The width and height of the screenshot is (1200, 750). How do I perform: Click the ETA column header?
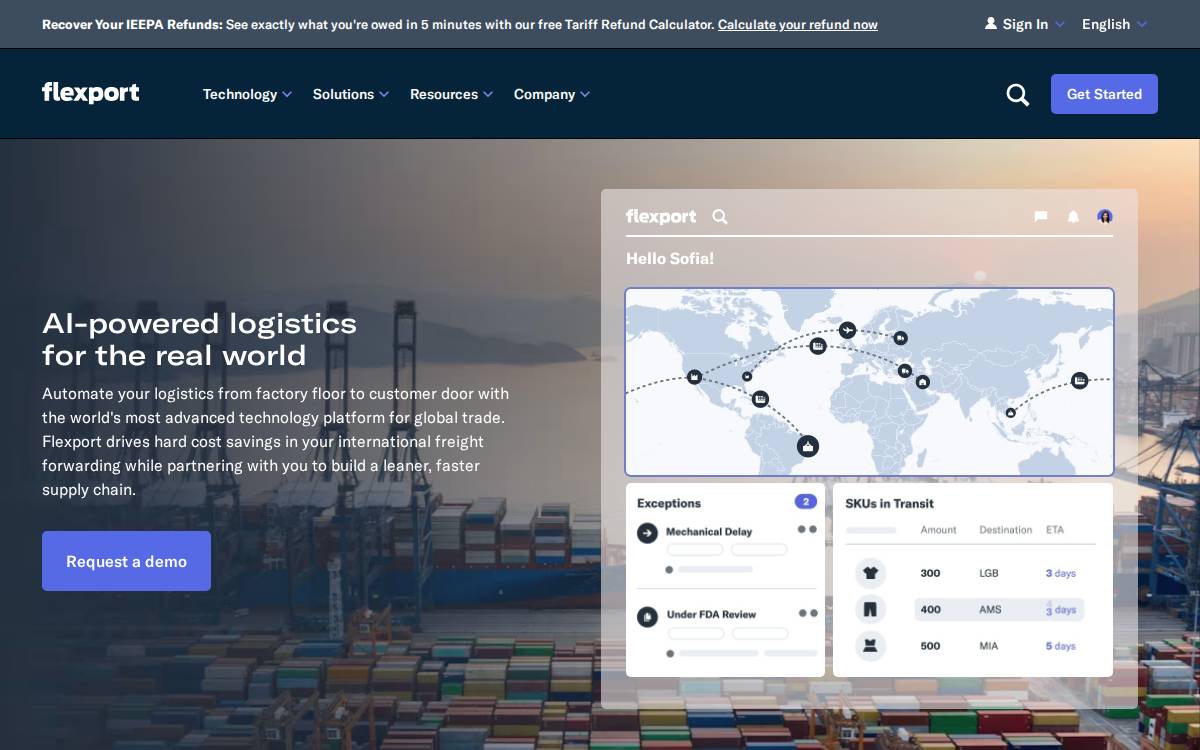click(x=1055, y=530)
